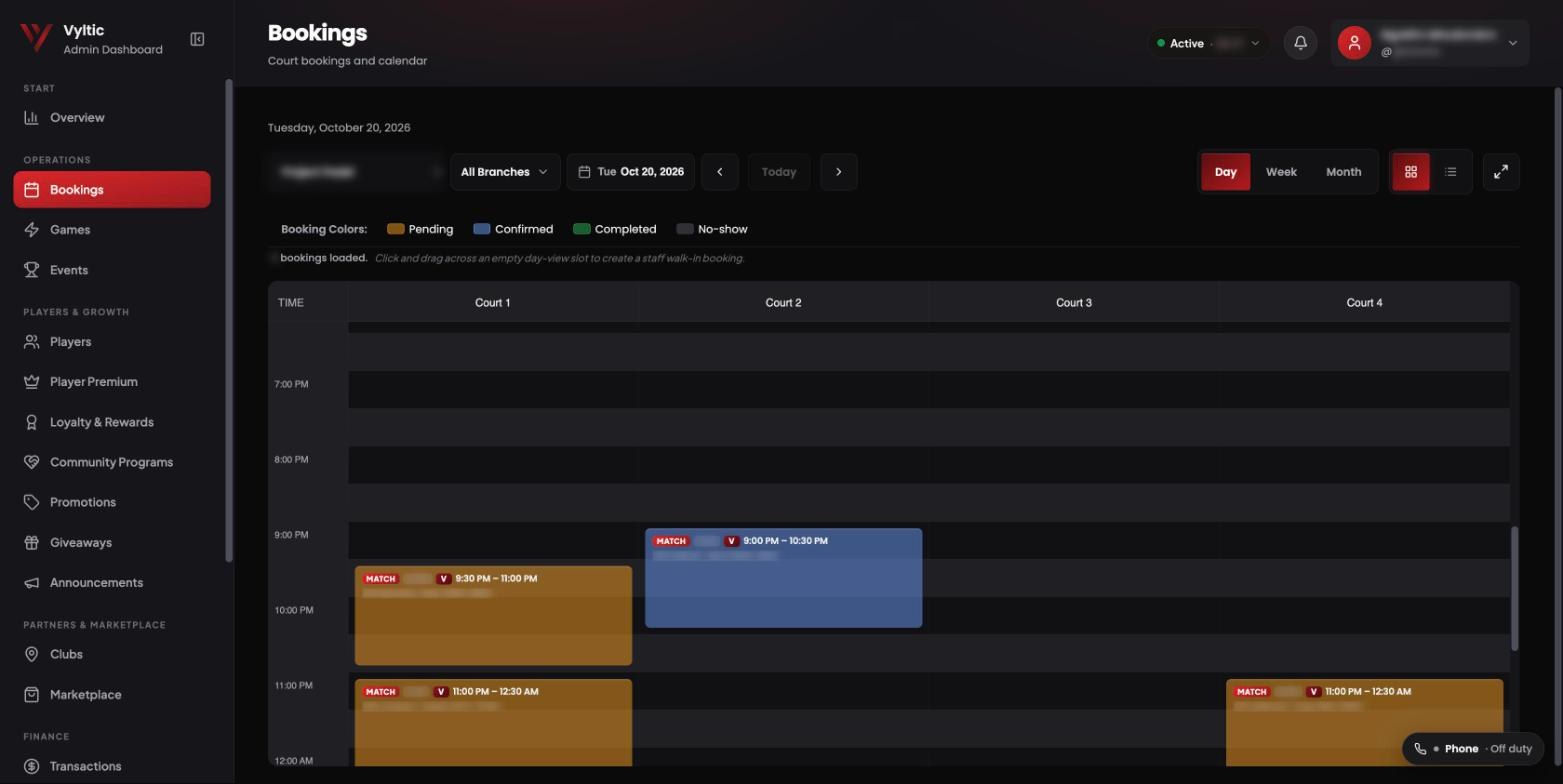1563x784 pixels.
Task: Click the Court 3 column header
Action: pos(1074,302)
